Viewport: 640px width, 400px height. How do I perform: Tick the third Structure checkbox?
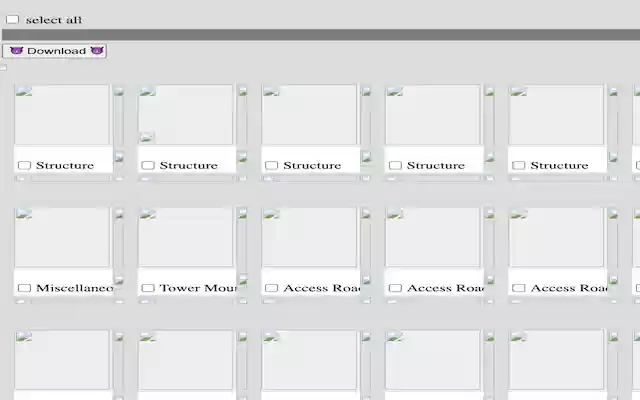coord(271,165)
